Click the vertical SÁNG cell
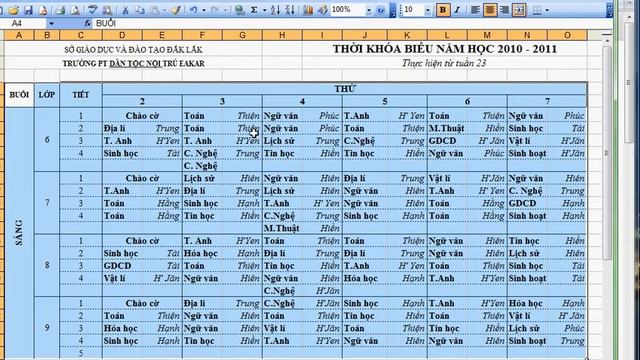This screenshot has height=360, width=640. click(x=19, y=233)
